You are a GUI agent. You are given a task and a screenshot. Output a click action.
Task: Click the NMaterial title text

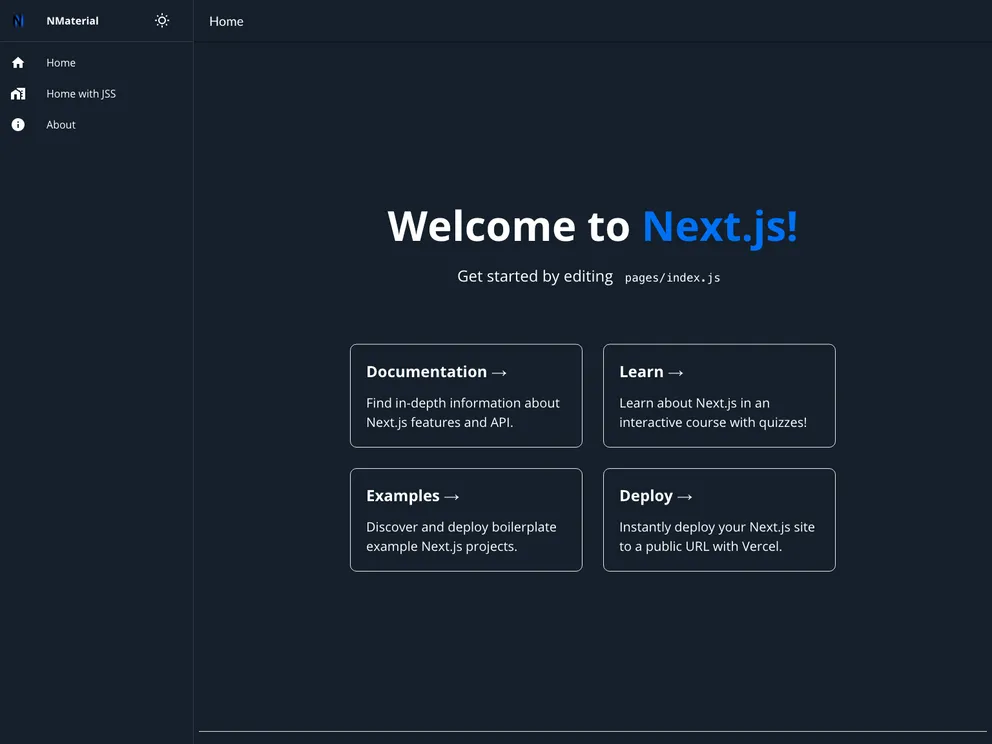72,21
